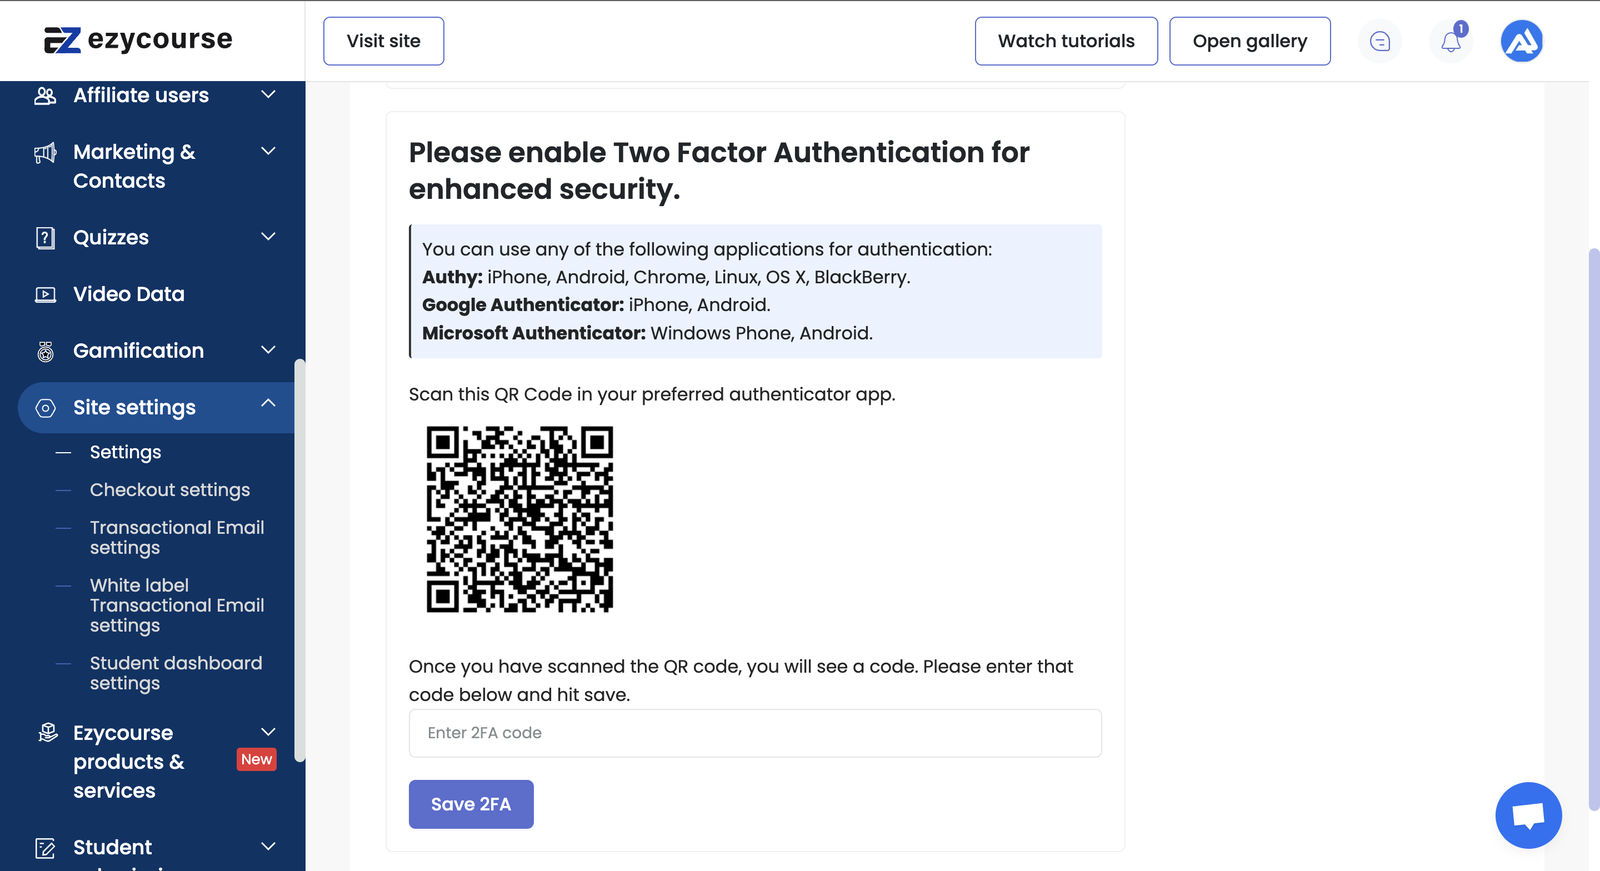Click the Enter 2FA code field

pos(755,733)
